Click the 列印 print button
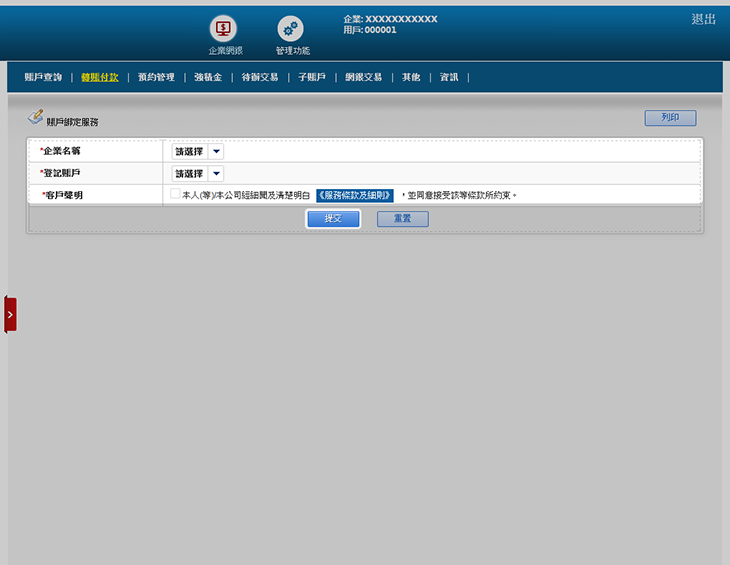This screenshot has width=730, height=565. (x=670, y=118)
